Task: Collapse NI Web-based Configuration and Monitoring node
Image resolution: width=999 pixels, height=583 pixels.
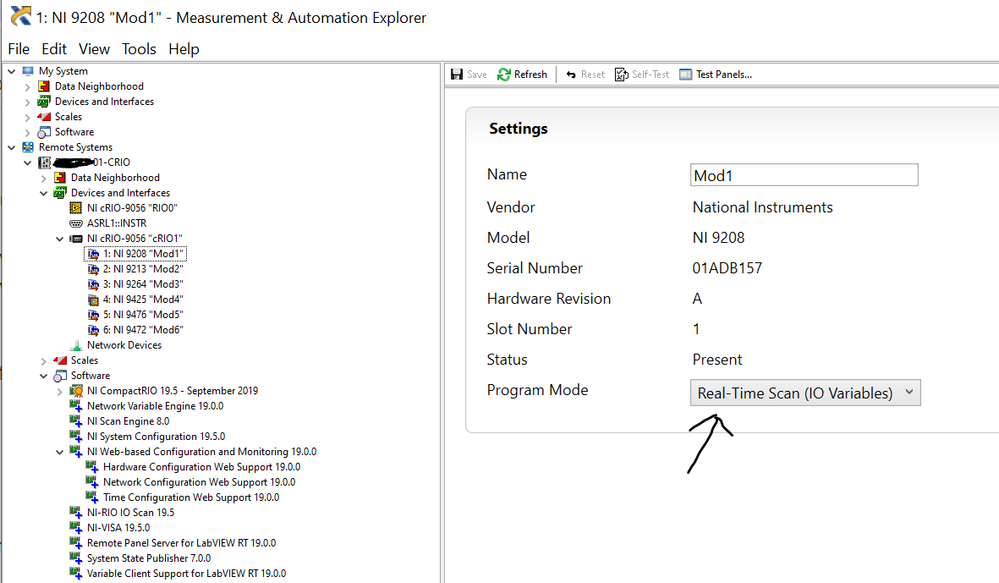Action: (x=59, y=452)
